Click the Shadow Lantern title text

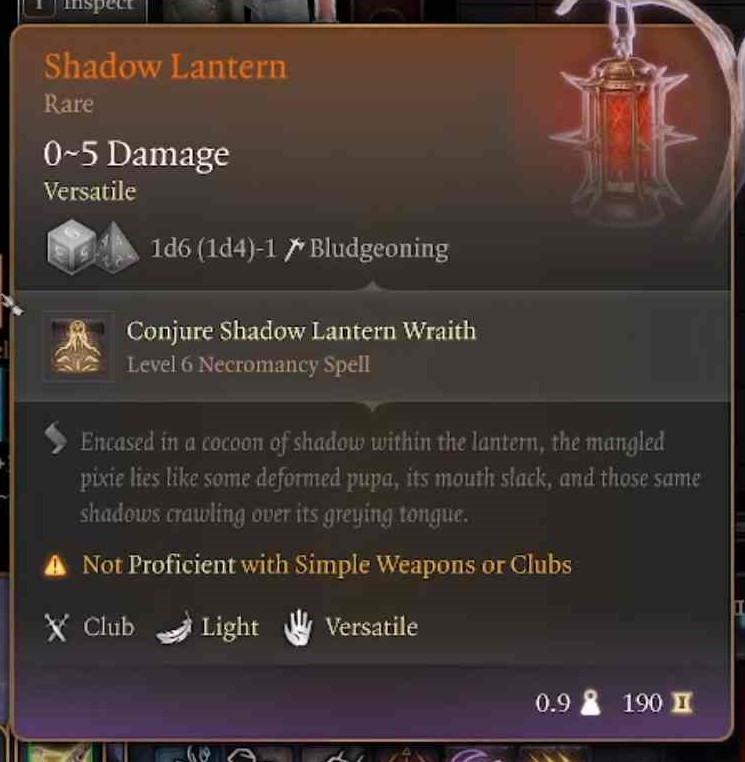165,67
